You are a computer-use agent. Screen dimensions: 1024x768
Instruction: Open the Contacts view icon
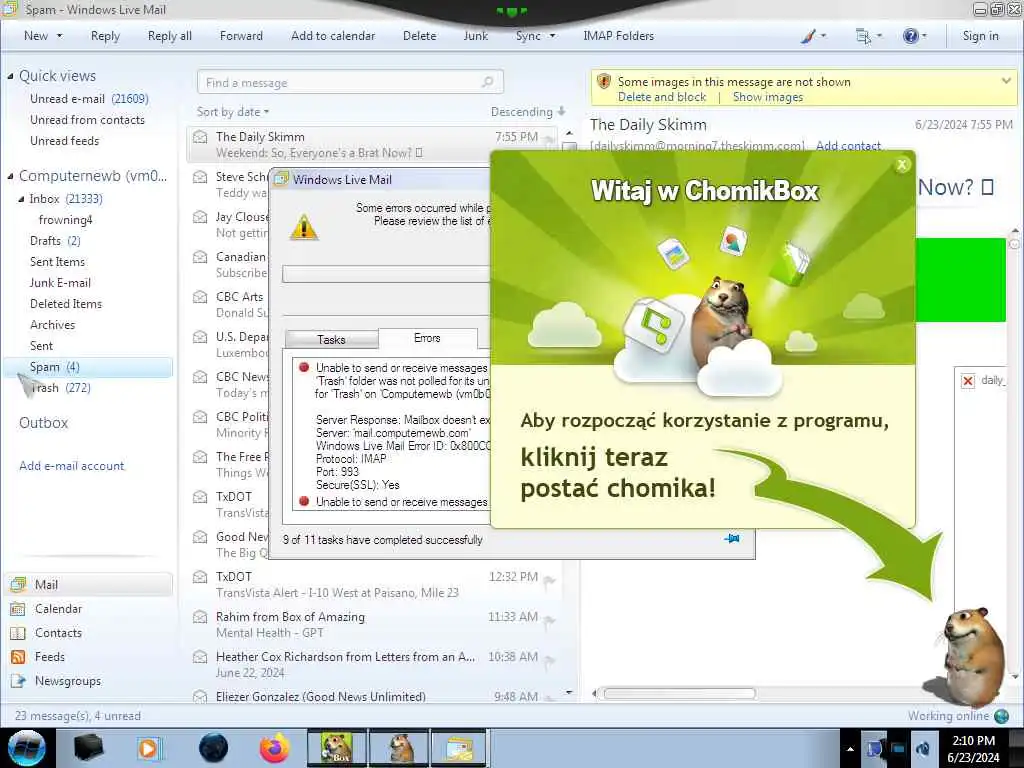pos(18,633)
